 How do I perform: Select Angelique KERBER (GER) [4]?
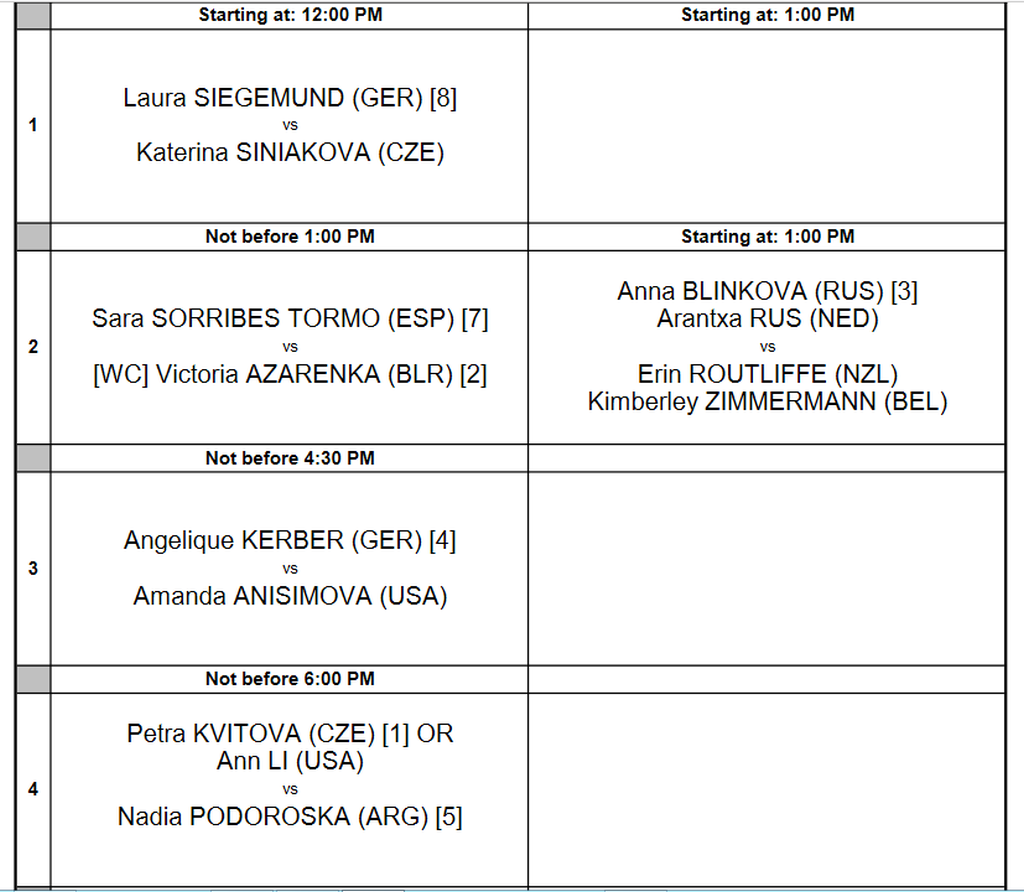pos(290,541)
